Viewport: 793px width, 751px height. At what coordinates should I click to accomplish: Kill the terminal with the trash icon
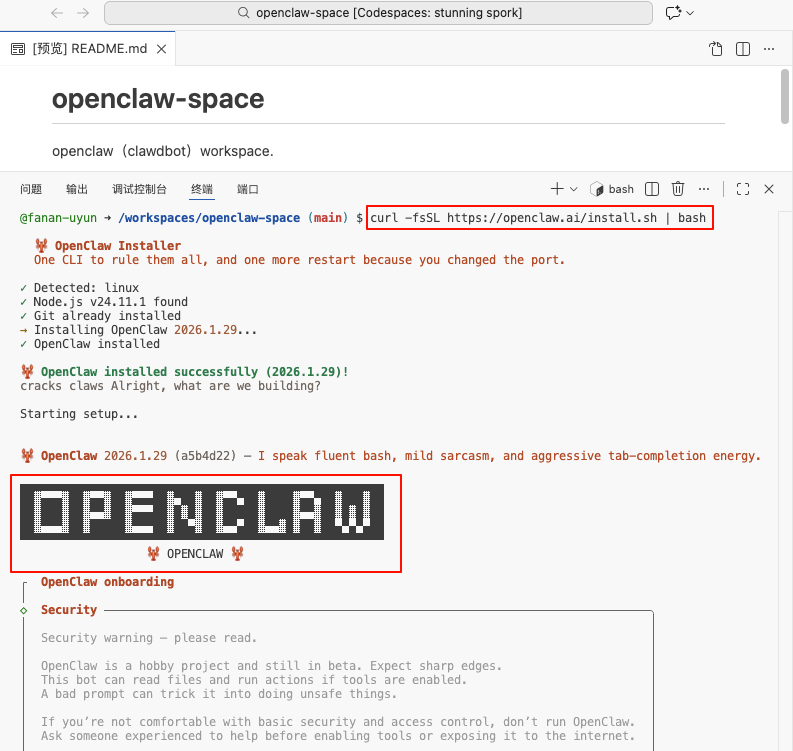click(x=678, y=189)
